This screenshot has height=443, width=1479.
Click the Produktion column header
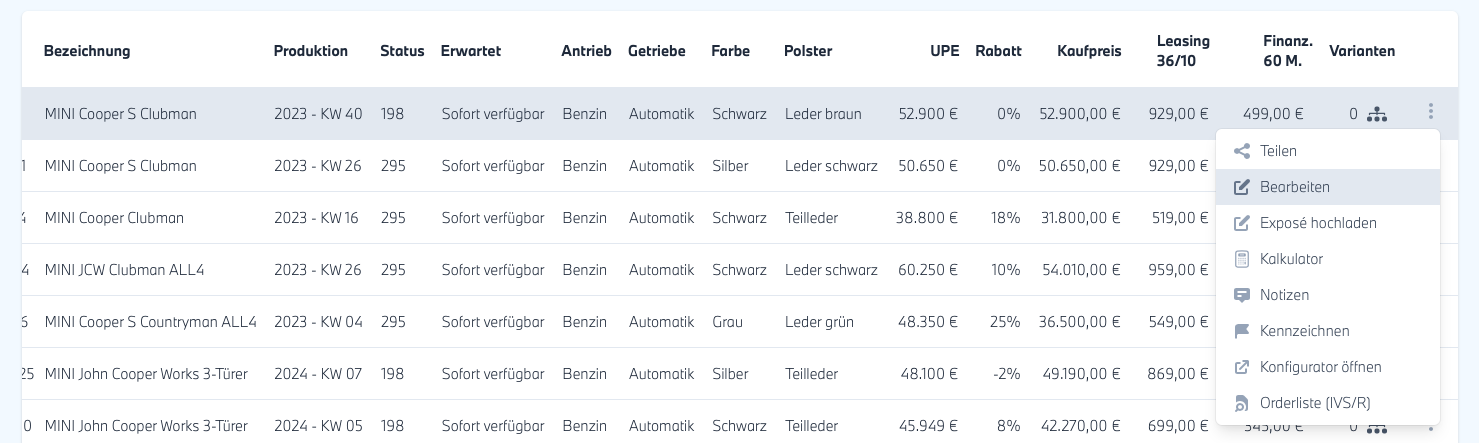(x=311, y=51)
